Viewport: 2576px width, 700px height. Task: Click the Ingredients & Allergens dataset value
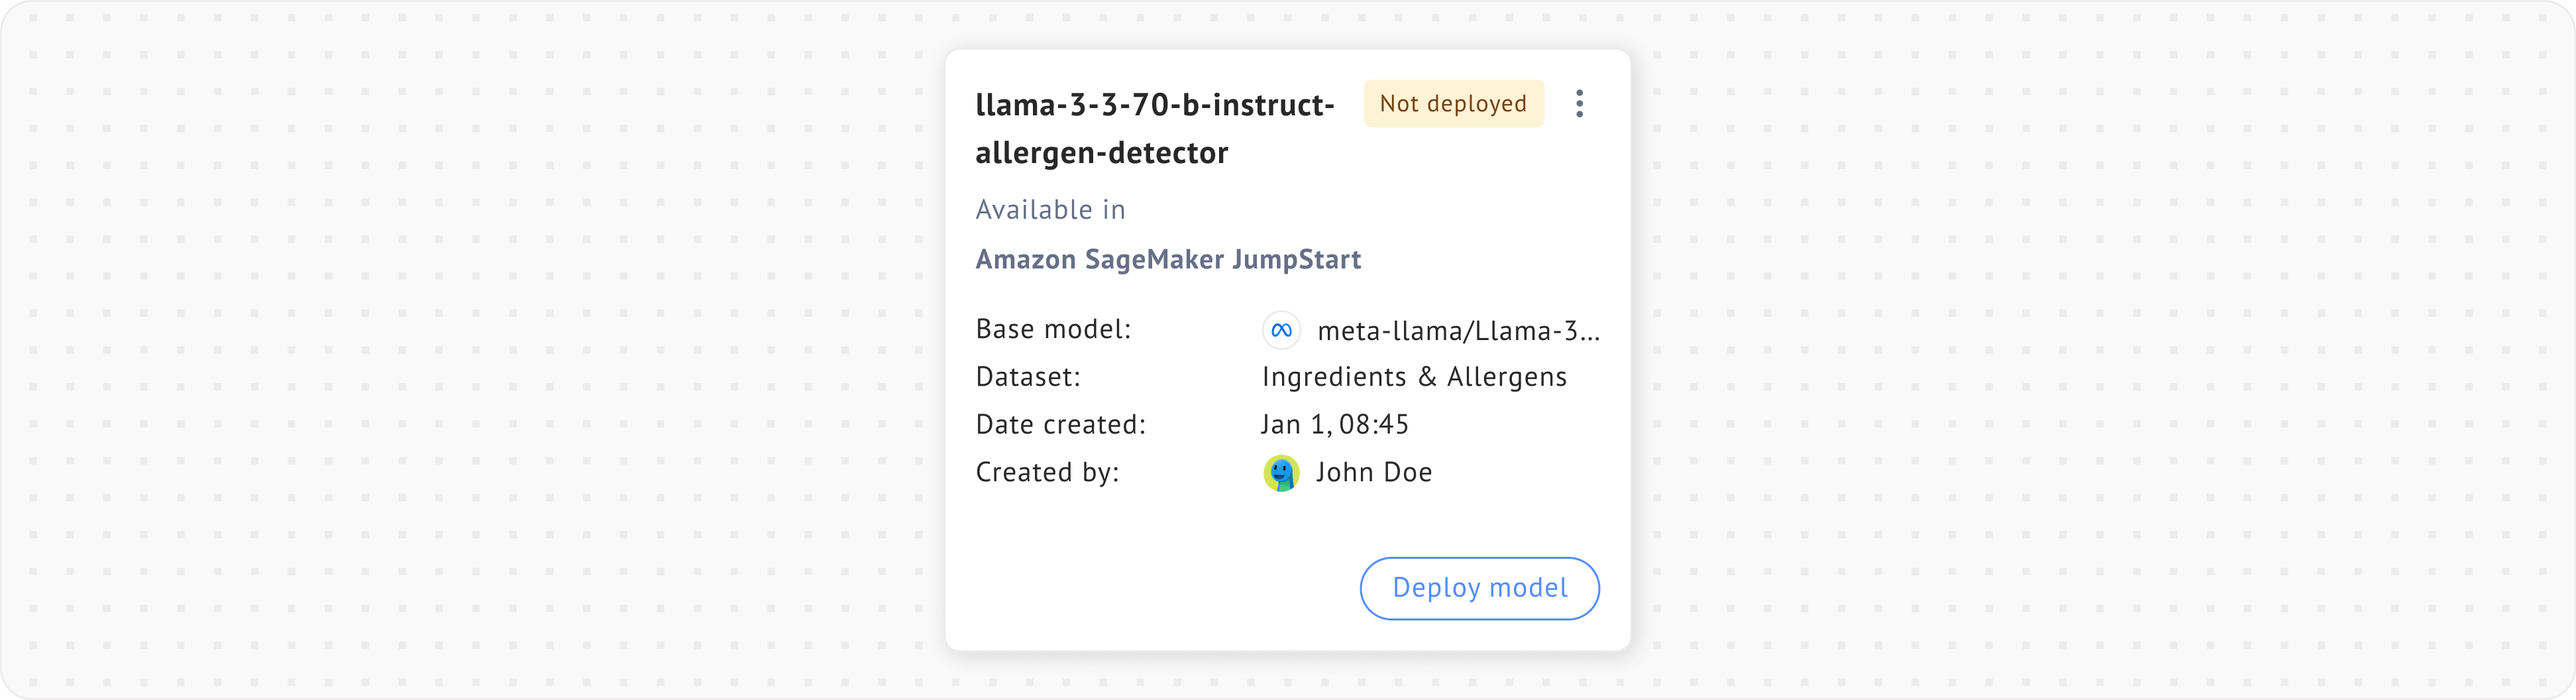point(1414,377)
